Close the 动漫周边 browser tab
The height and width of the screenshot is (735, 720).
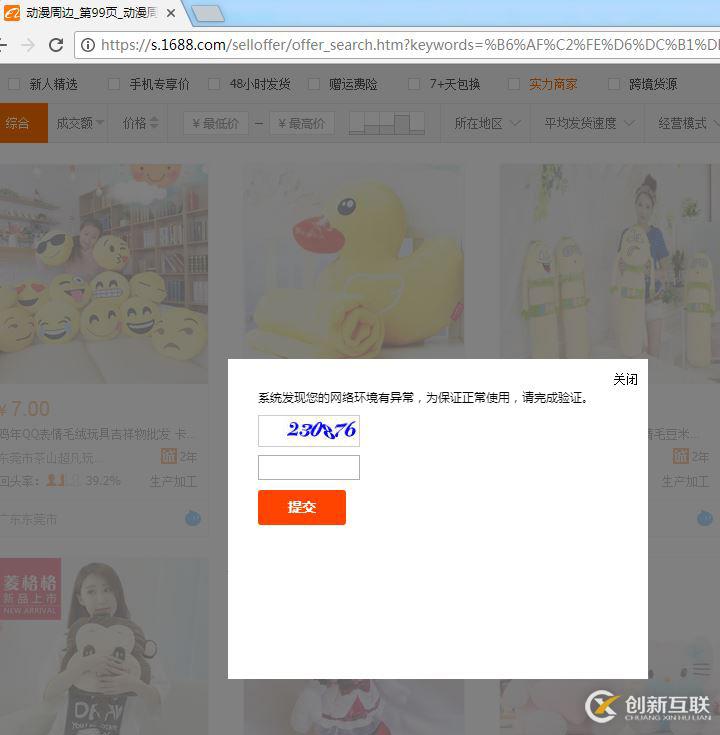(x=171, y=13)
